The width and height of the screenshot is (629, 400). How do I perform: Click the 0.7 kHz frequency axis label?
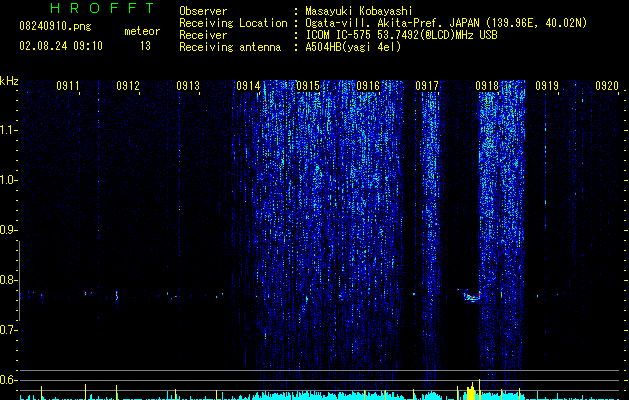click(x=8, y=330)
